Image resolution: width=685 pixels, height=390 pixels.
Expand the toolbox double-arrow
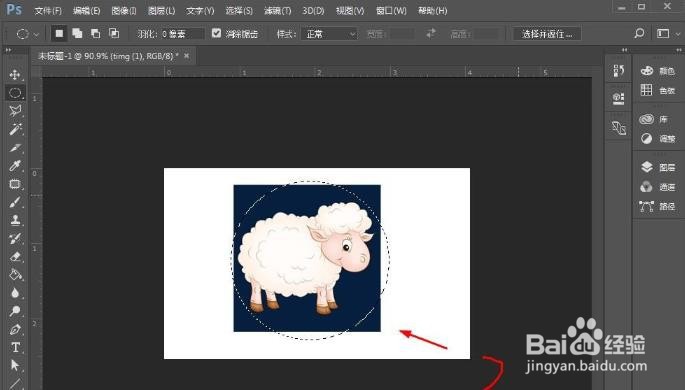tap(8, 51)
